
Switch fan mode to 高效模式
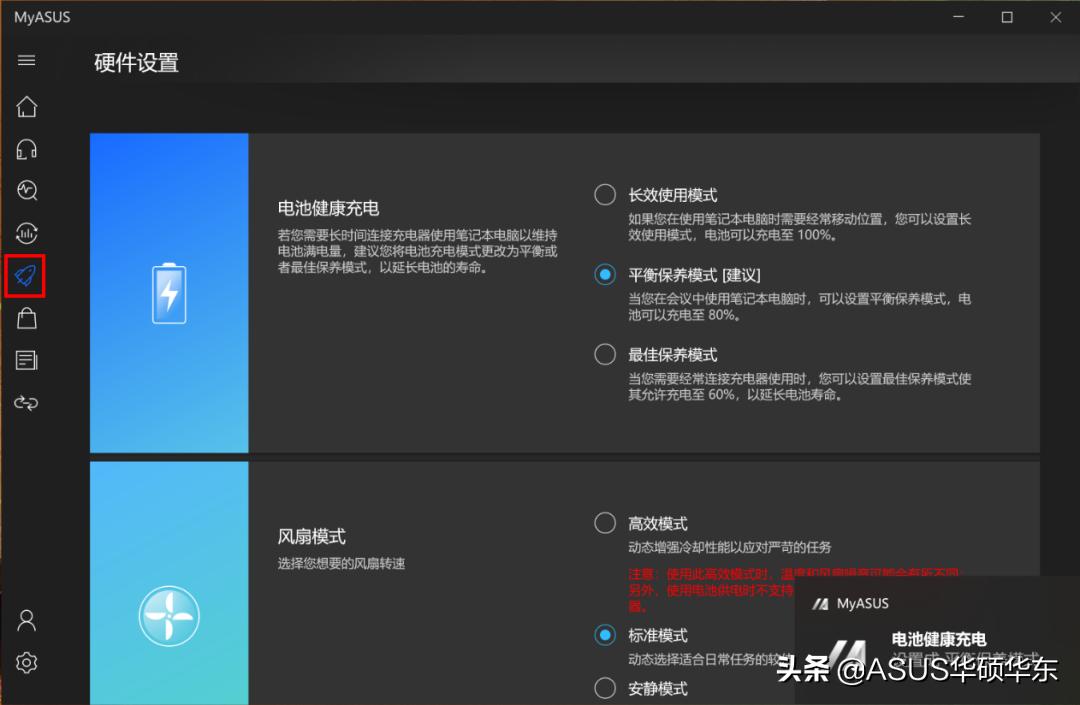click(x=605, y=522)
